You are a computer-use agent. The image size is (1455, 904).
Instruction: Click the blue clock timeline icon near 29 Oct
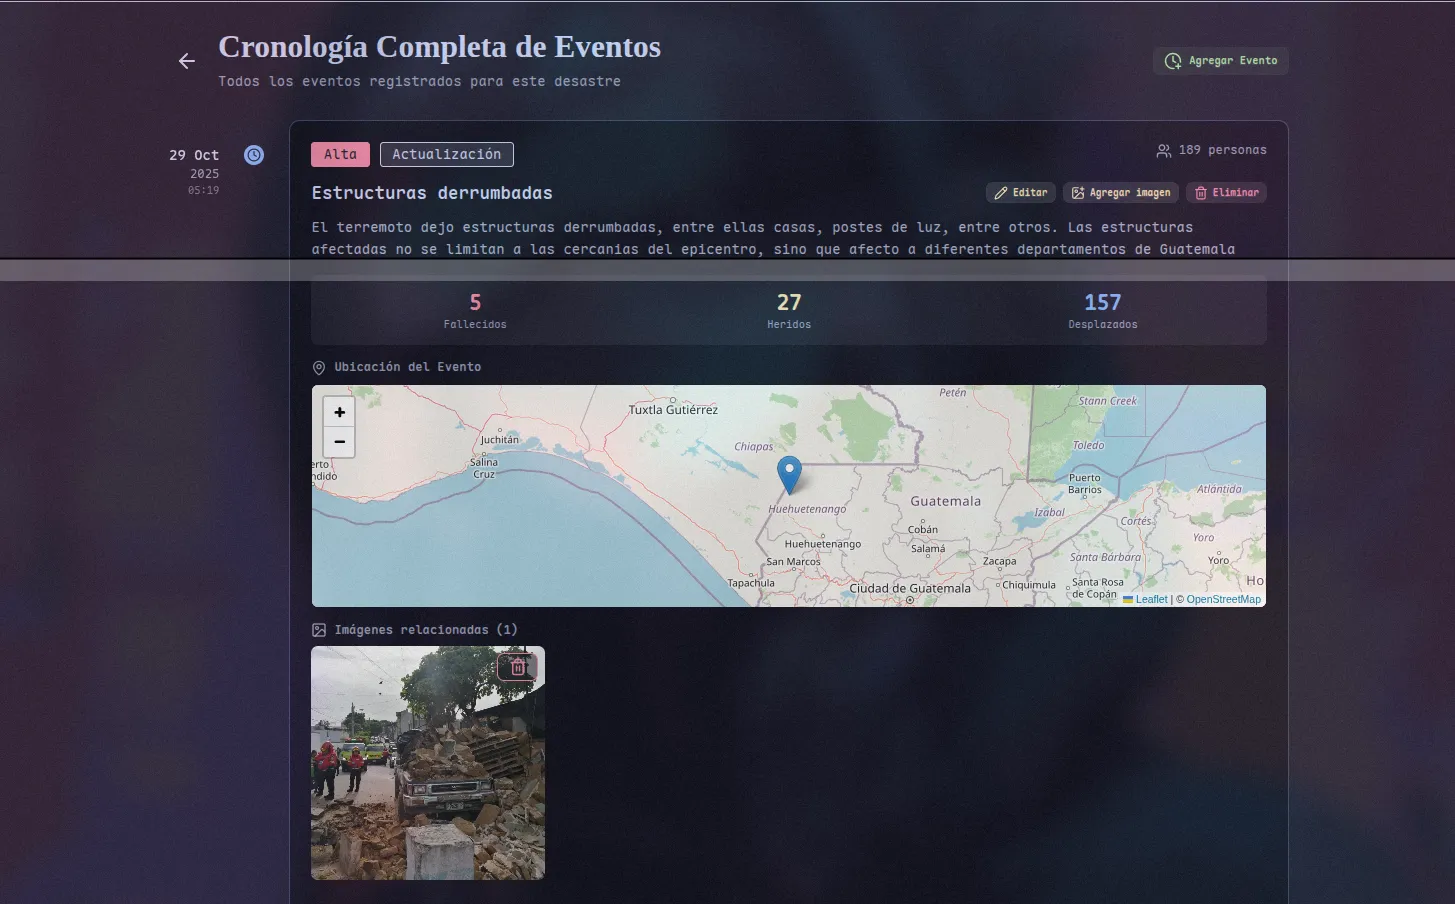pyautogui.click(x=253, y=155)
